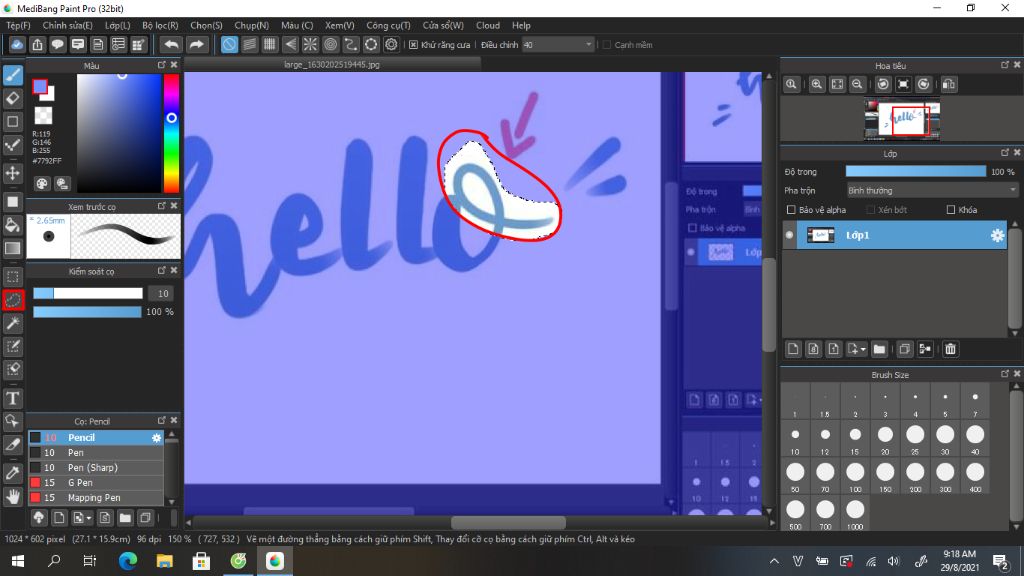Undock the Brush Size panel
1024x576 pixels.
(1004, 374)
